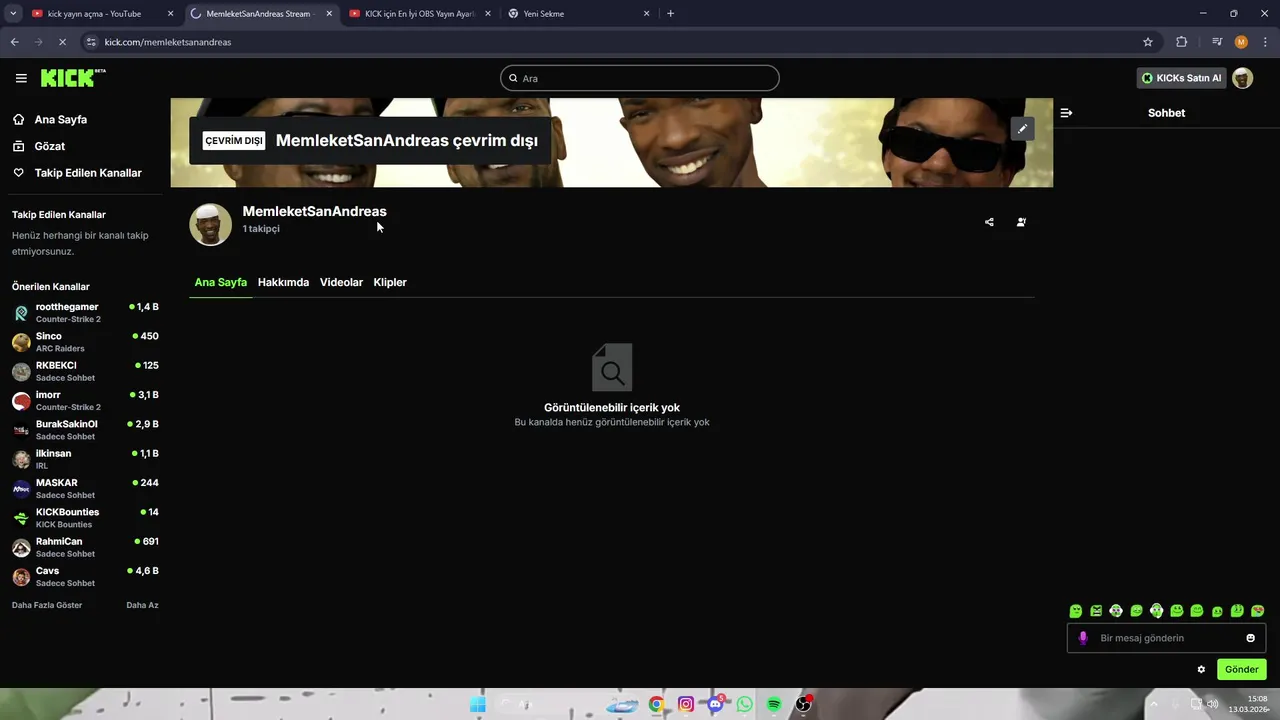Image resolution: width=1280 pixels, height=720 pixels.
Task: Click the Bir mesaj gönderin input
Action: pyautogui.click(x=1166, y=638)
